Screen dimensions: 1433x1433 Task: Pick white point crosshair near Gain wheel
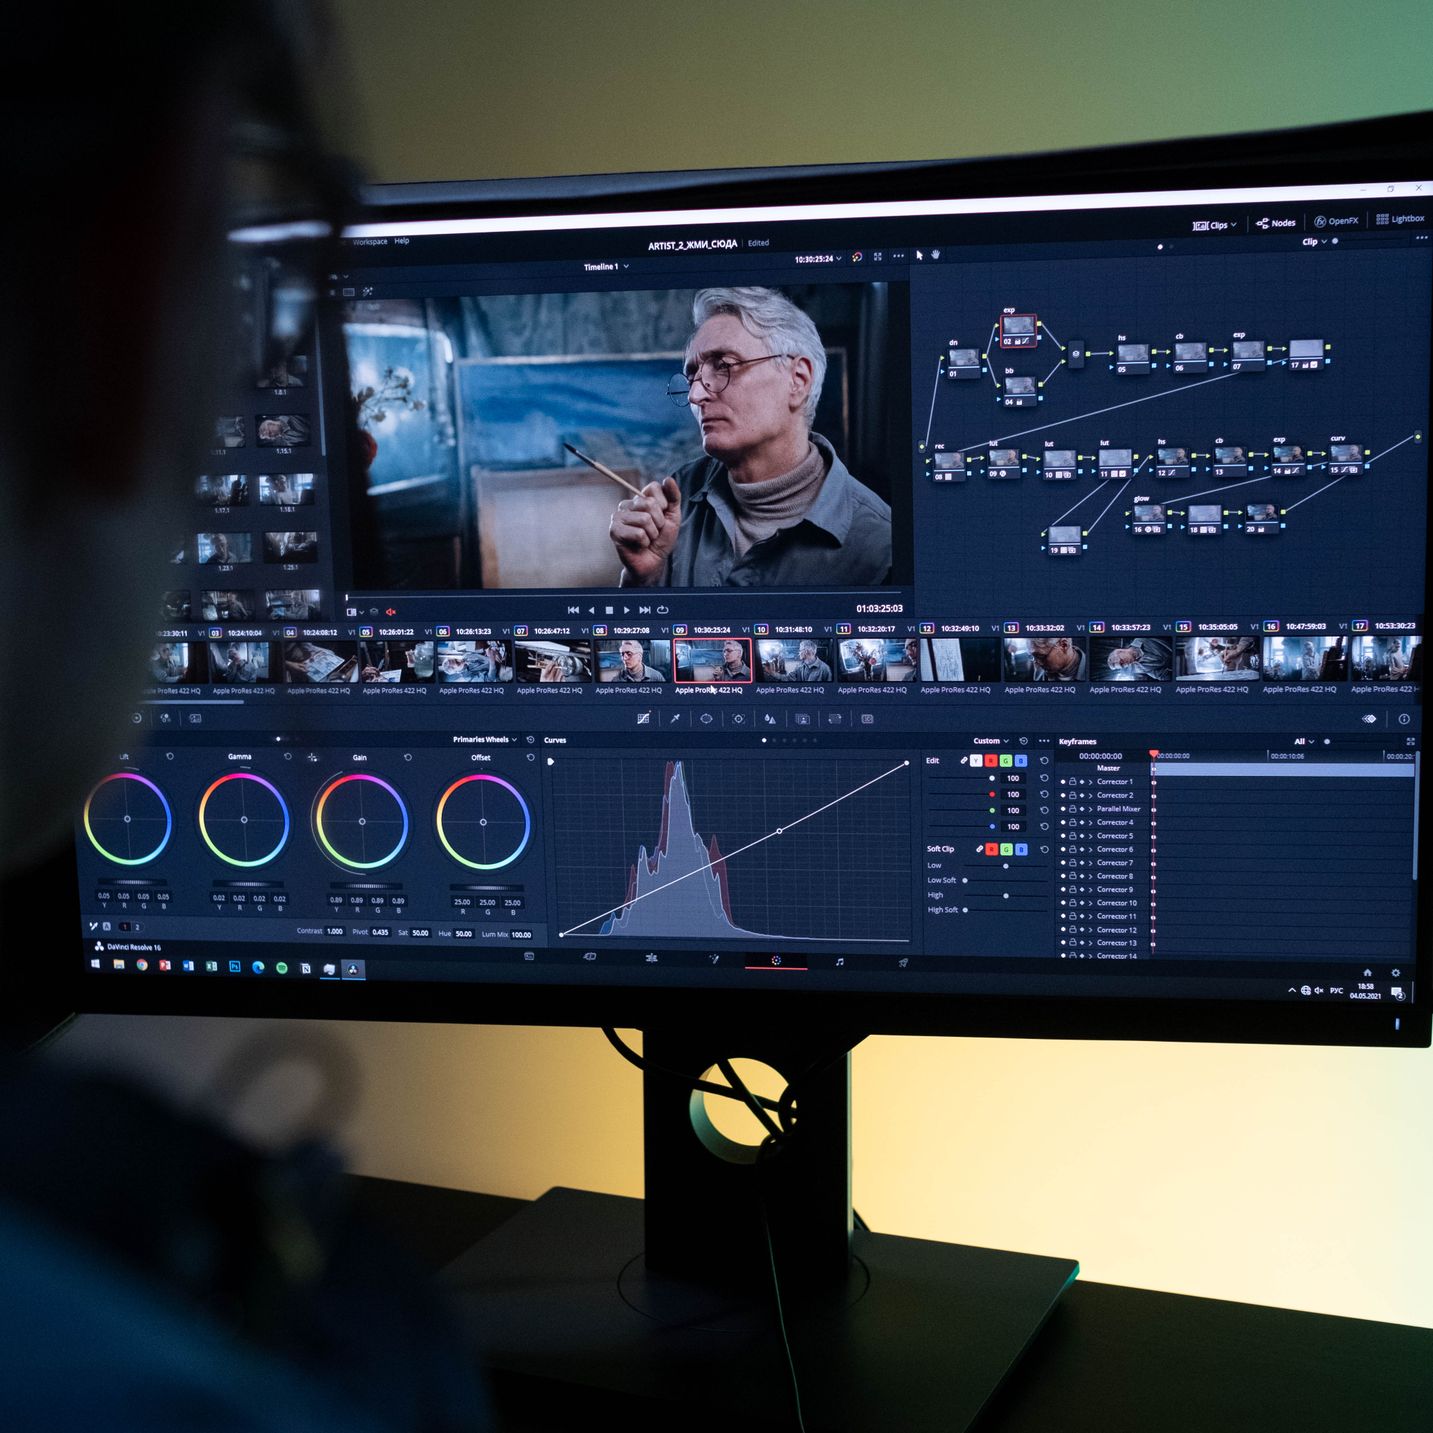(313, 758)
